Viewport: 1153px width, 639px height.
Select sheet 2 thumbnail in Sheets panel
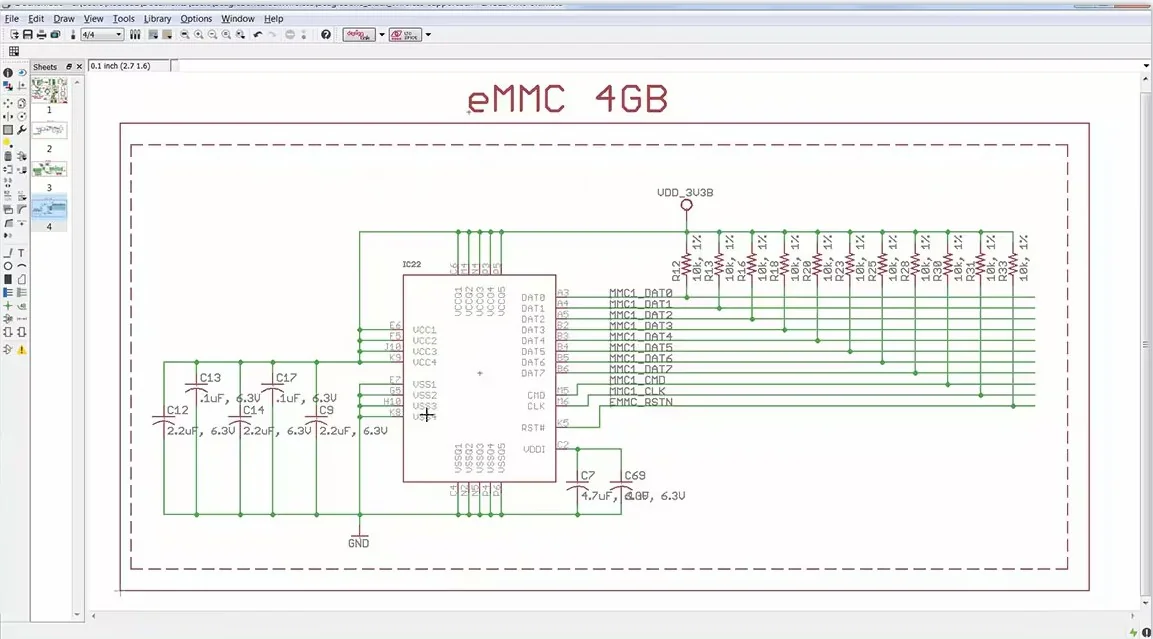click(49, 130)
